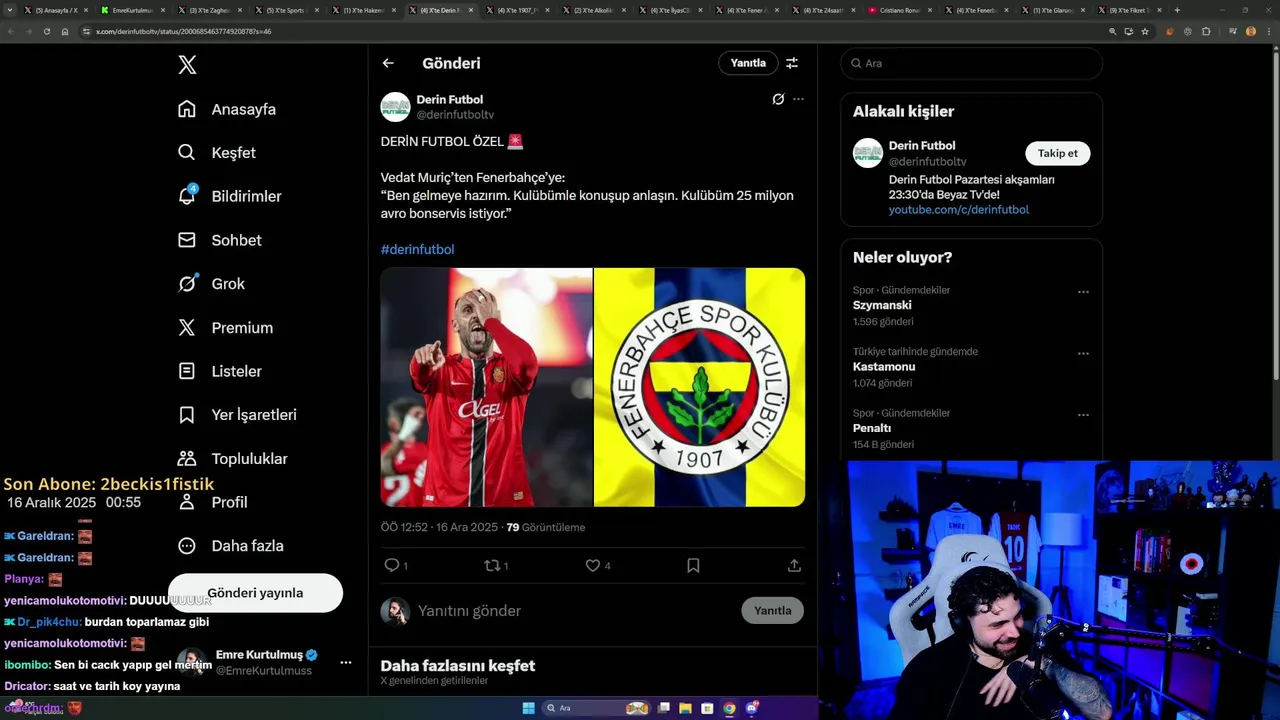Click the #derinfutbol hashtag link

point(417,249)
